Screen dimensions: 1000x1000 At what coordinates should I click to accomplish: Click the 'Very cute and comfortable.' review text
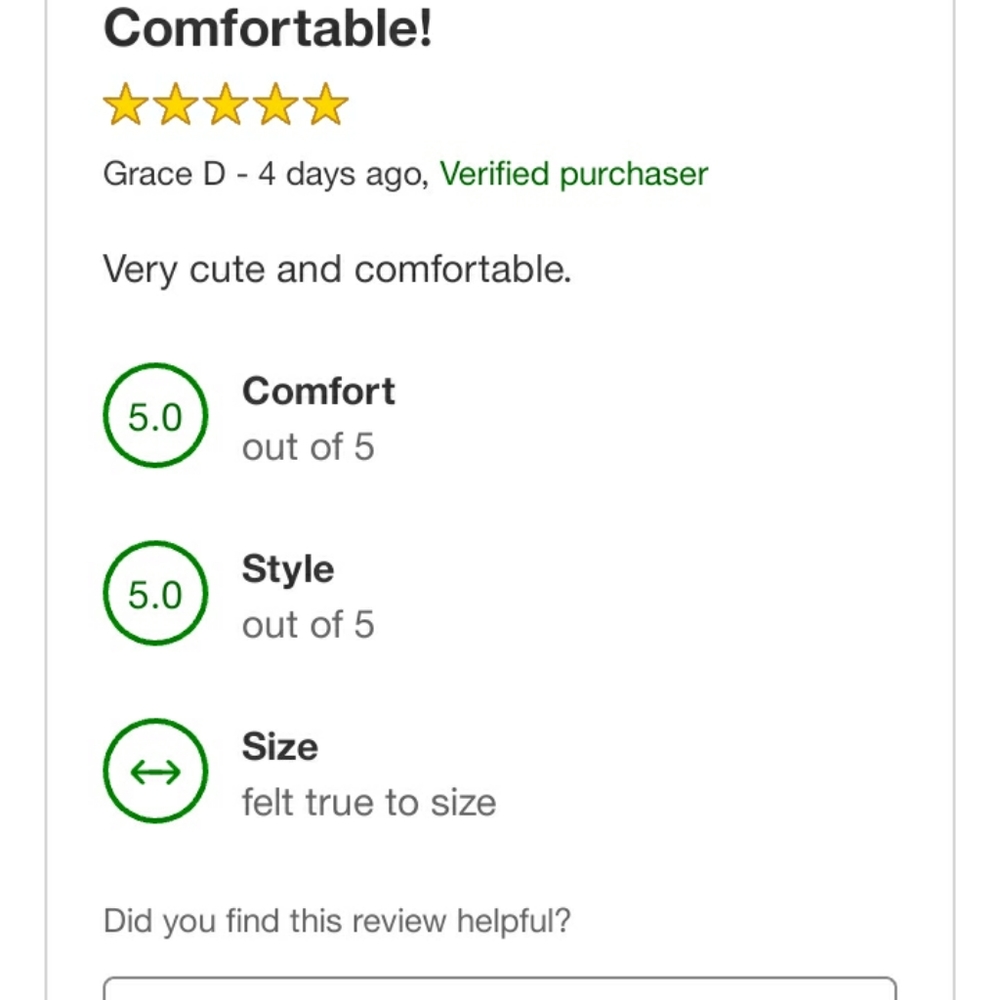click(337, 270)
